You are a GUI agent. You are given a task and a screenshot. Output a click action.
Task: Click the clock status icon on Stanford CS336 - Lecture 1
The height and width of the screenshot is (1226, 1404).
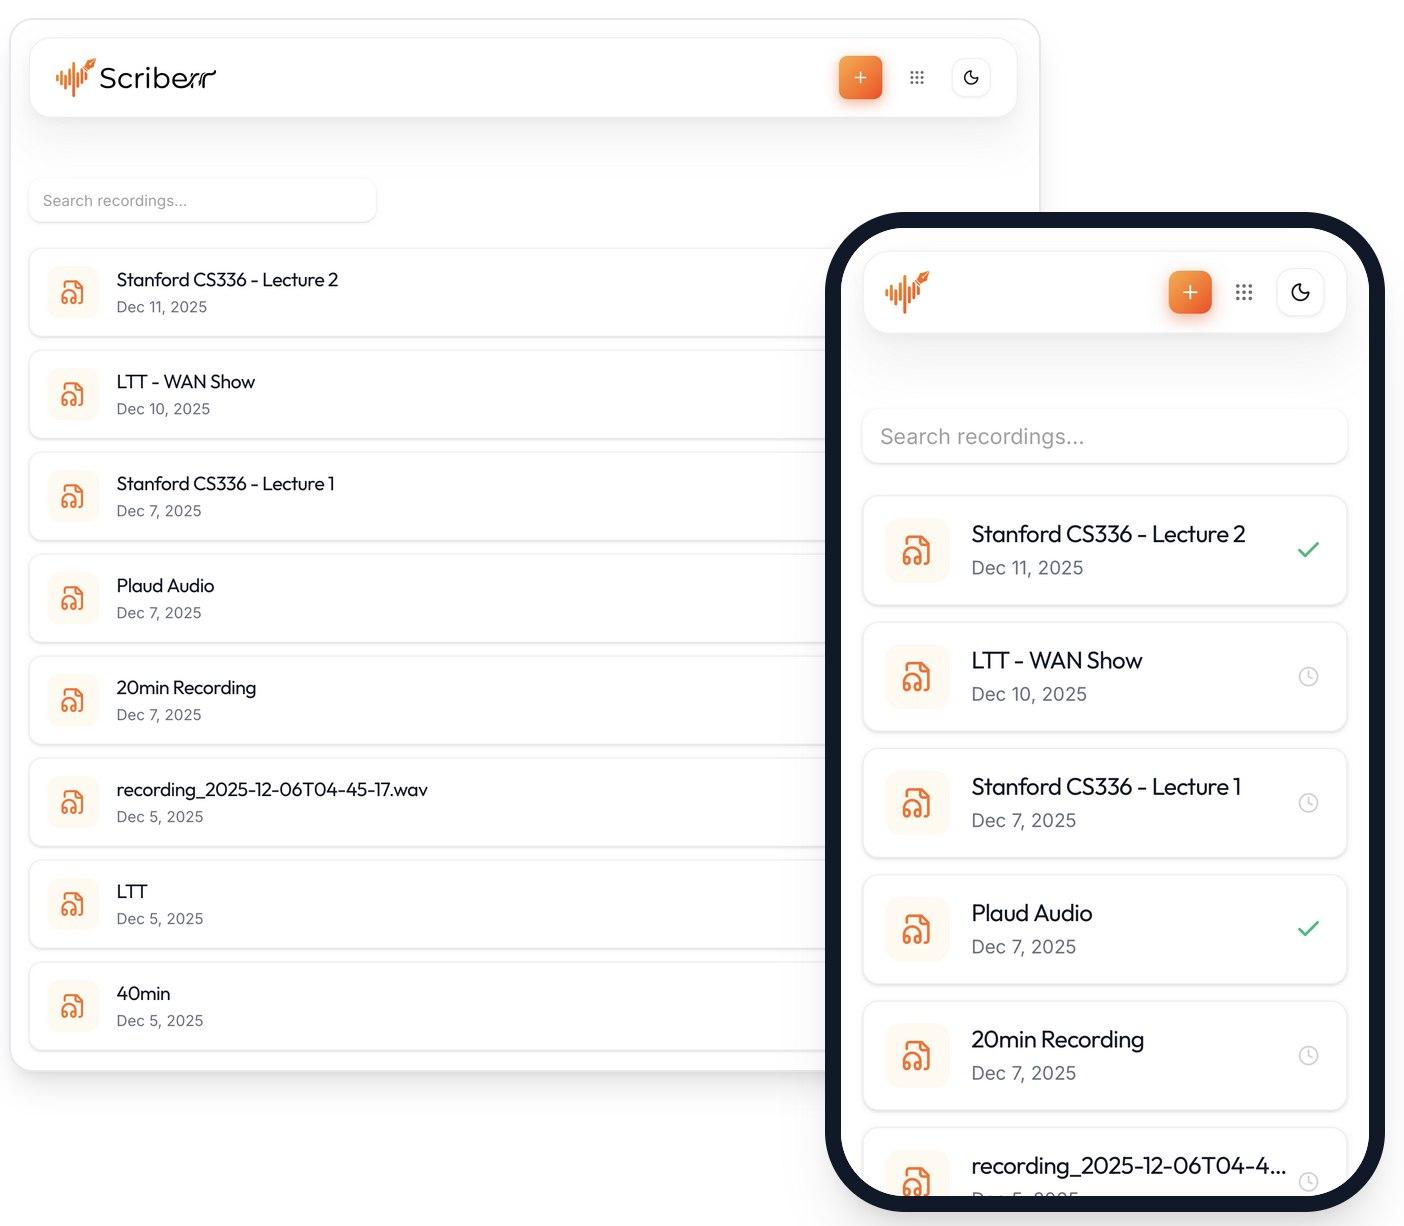(x=1308, y=802)
